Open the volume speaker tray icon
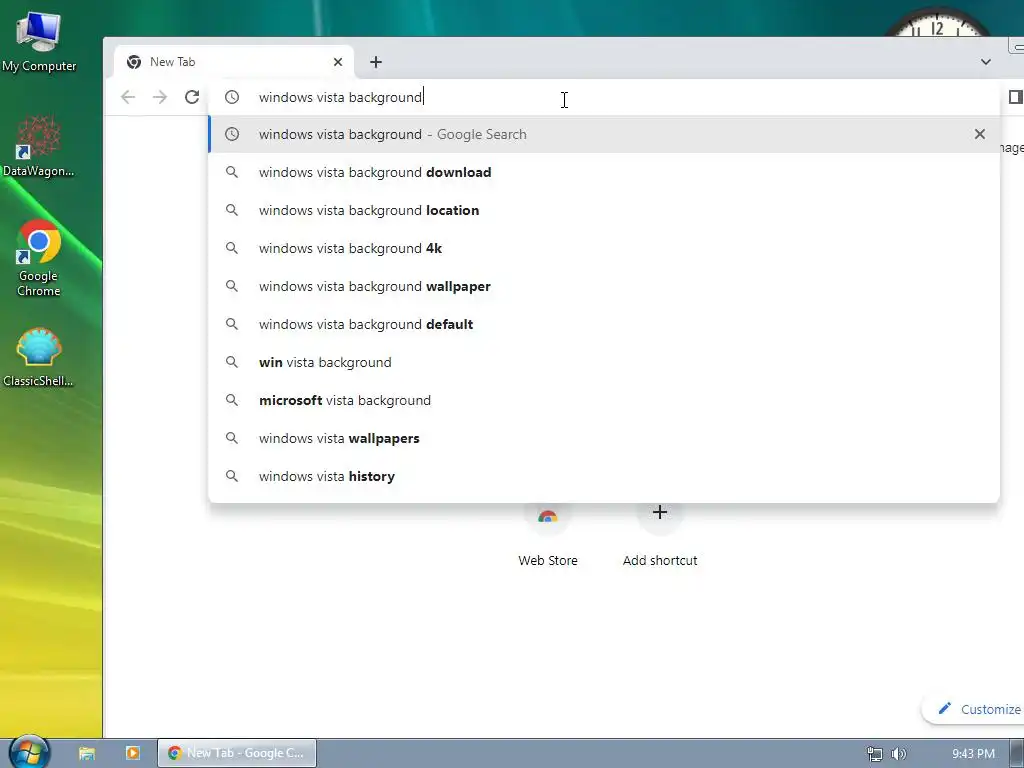This screenshot has height=768, width=1024. (x=899, y=754)
